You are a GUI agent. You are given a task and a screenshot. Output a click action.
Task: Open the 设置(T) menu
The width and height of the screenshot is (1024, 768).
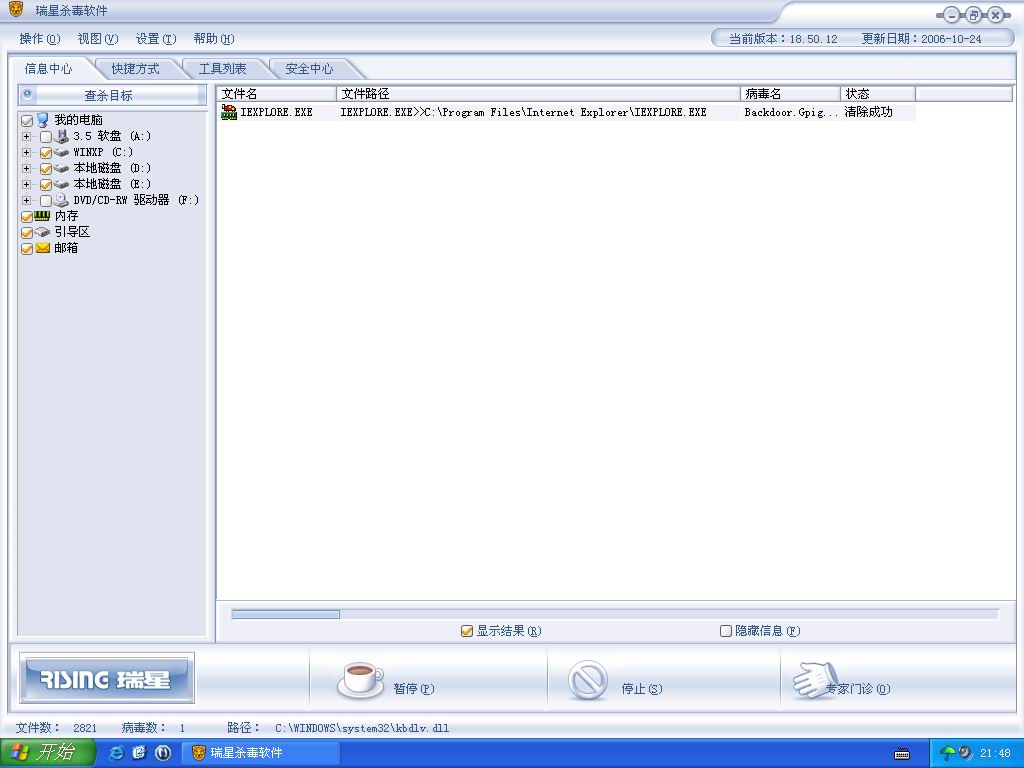[156, 39]
